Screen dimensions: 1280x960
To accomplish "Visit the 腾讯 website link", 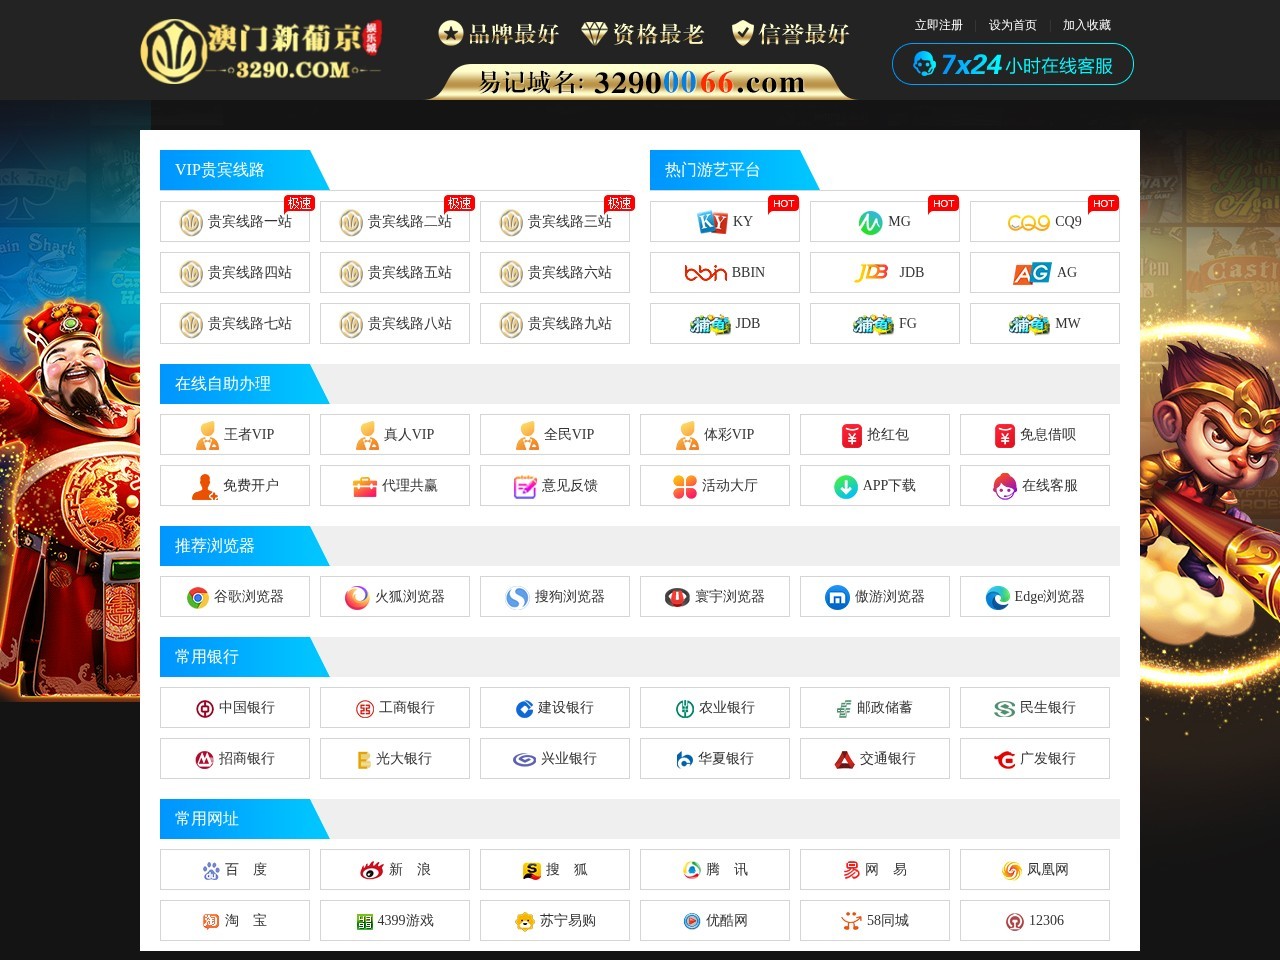I will click(x=715, y=870).
